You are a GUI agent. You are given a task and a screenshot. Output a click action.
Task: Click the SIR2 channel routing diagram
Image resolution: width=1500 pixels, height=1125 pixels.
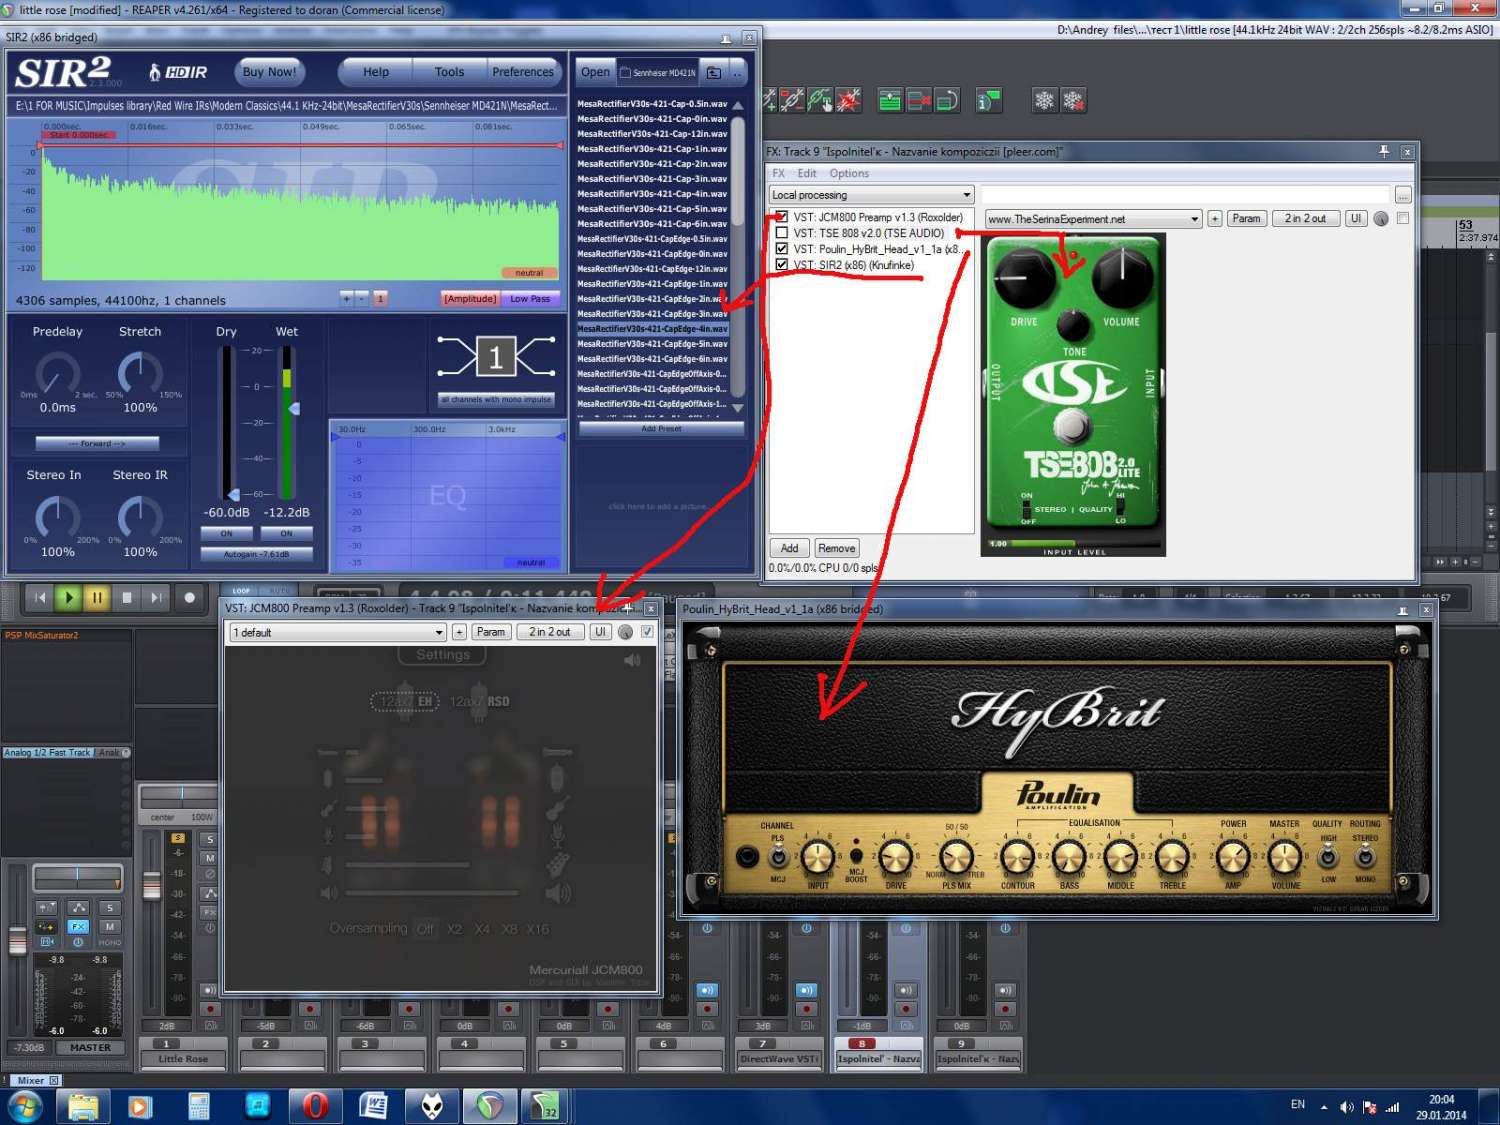[496, 357]
